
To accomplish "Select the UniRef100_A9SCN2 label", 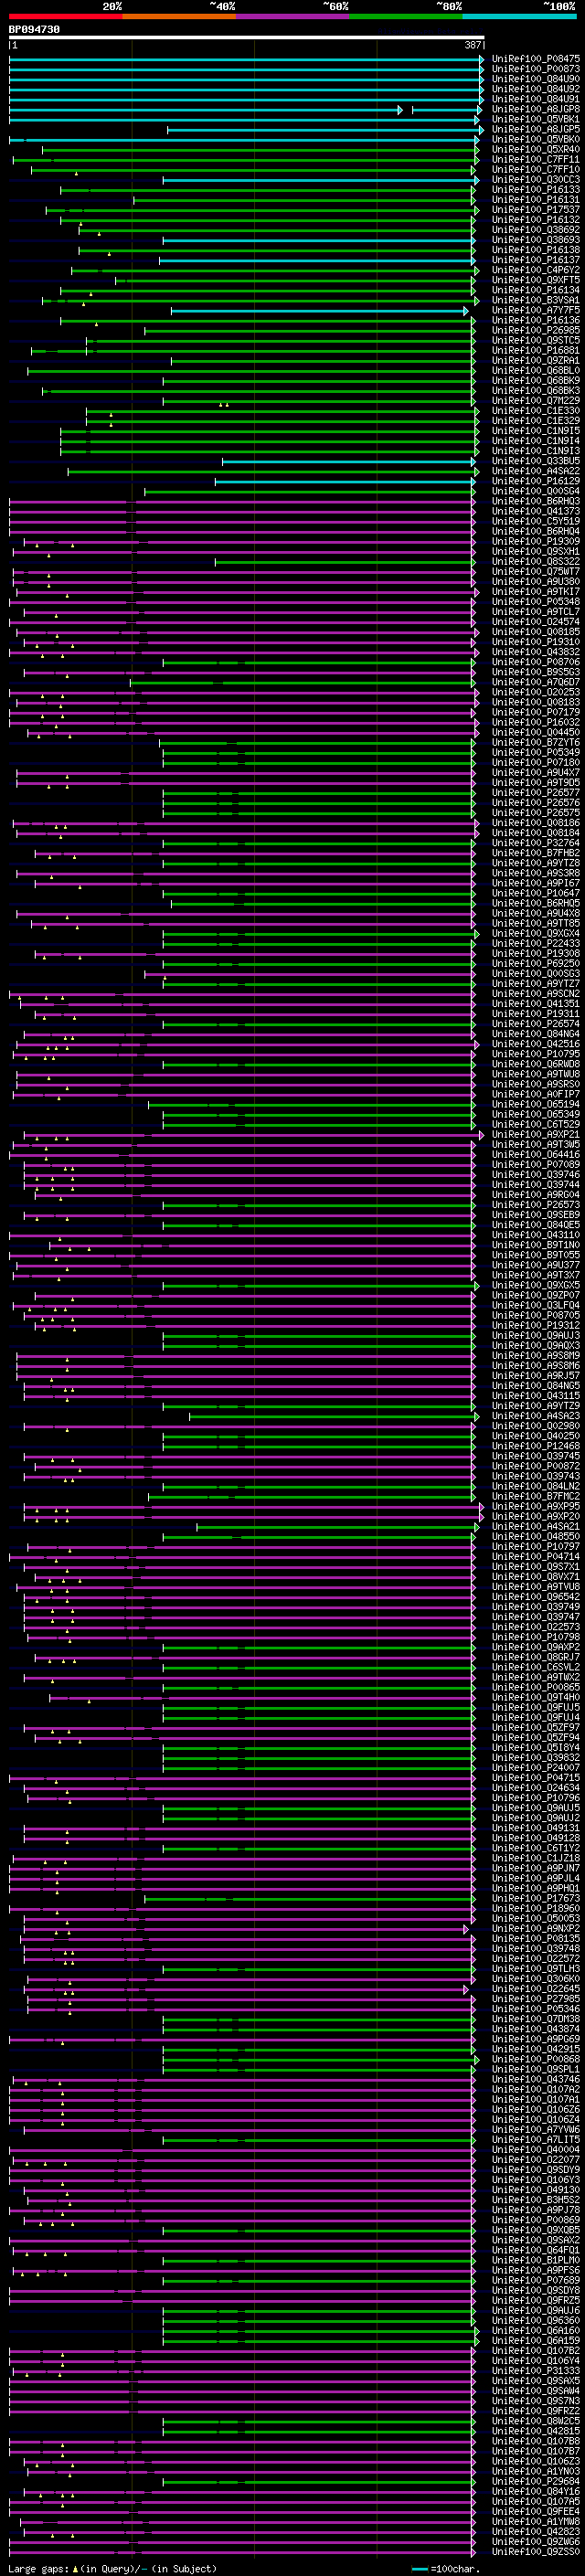I will click(536, 994).
